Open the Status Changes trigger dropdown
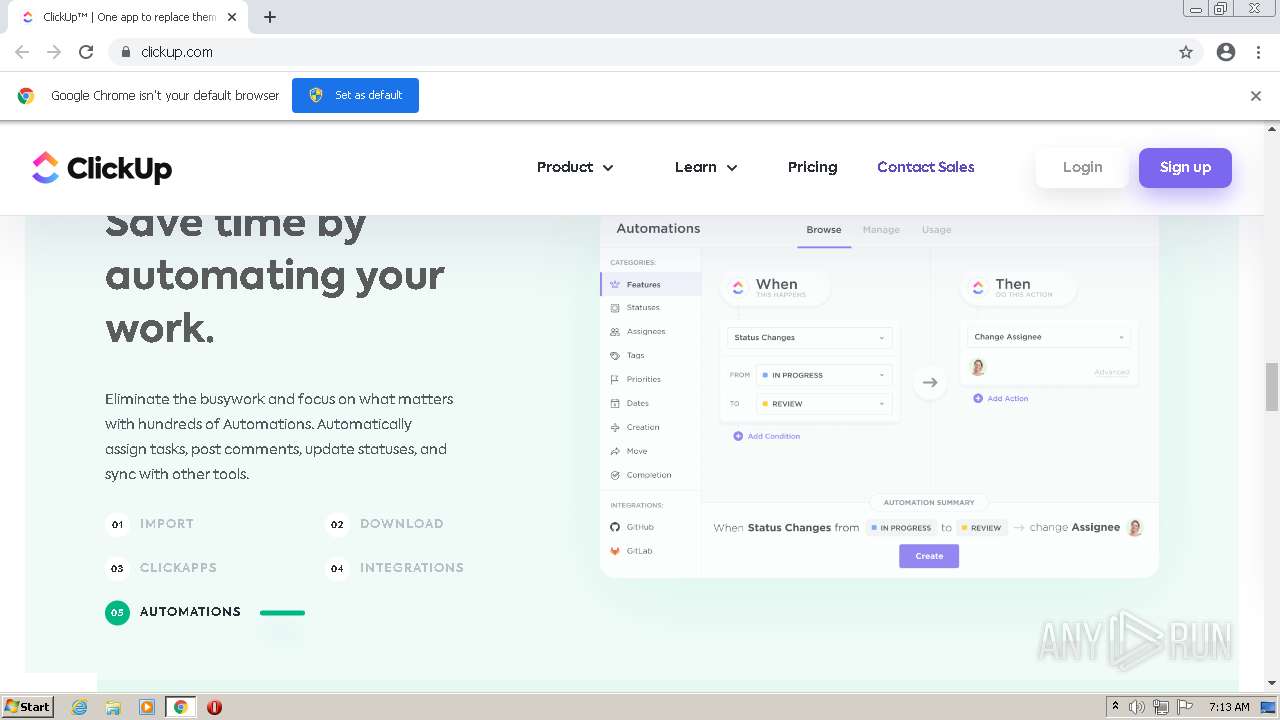The image size is (1280, 720). (809, 338)
